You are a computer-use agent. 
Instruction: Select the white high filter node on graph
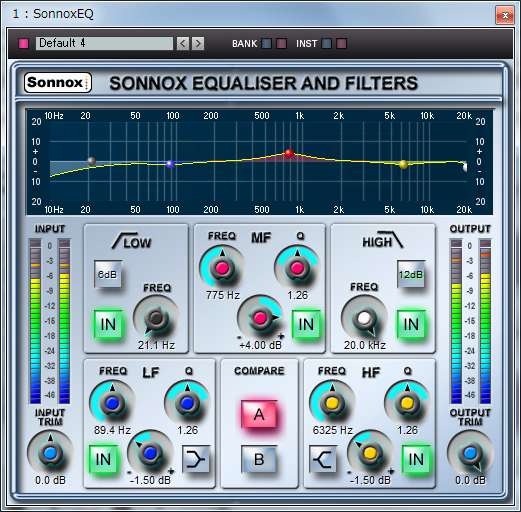coord(465,167)
